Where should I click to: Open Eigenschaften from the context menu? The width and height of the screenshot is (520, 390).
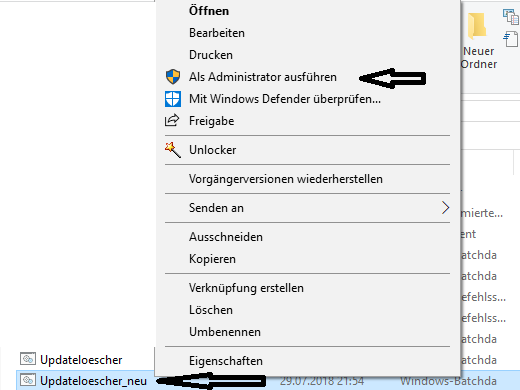(226, 361)
